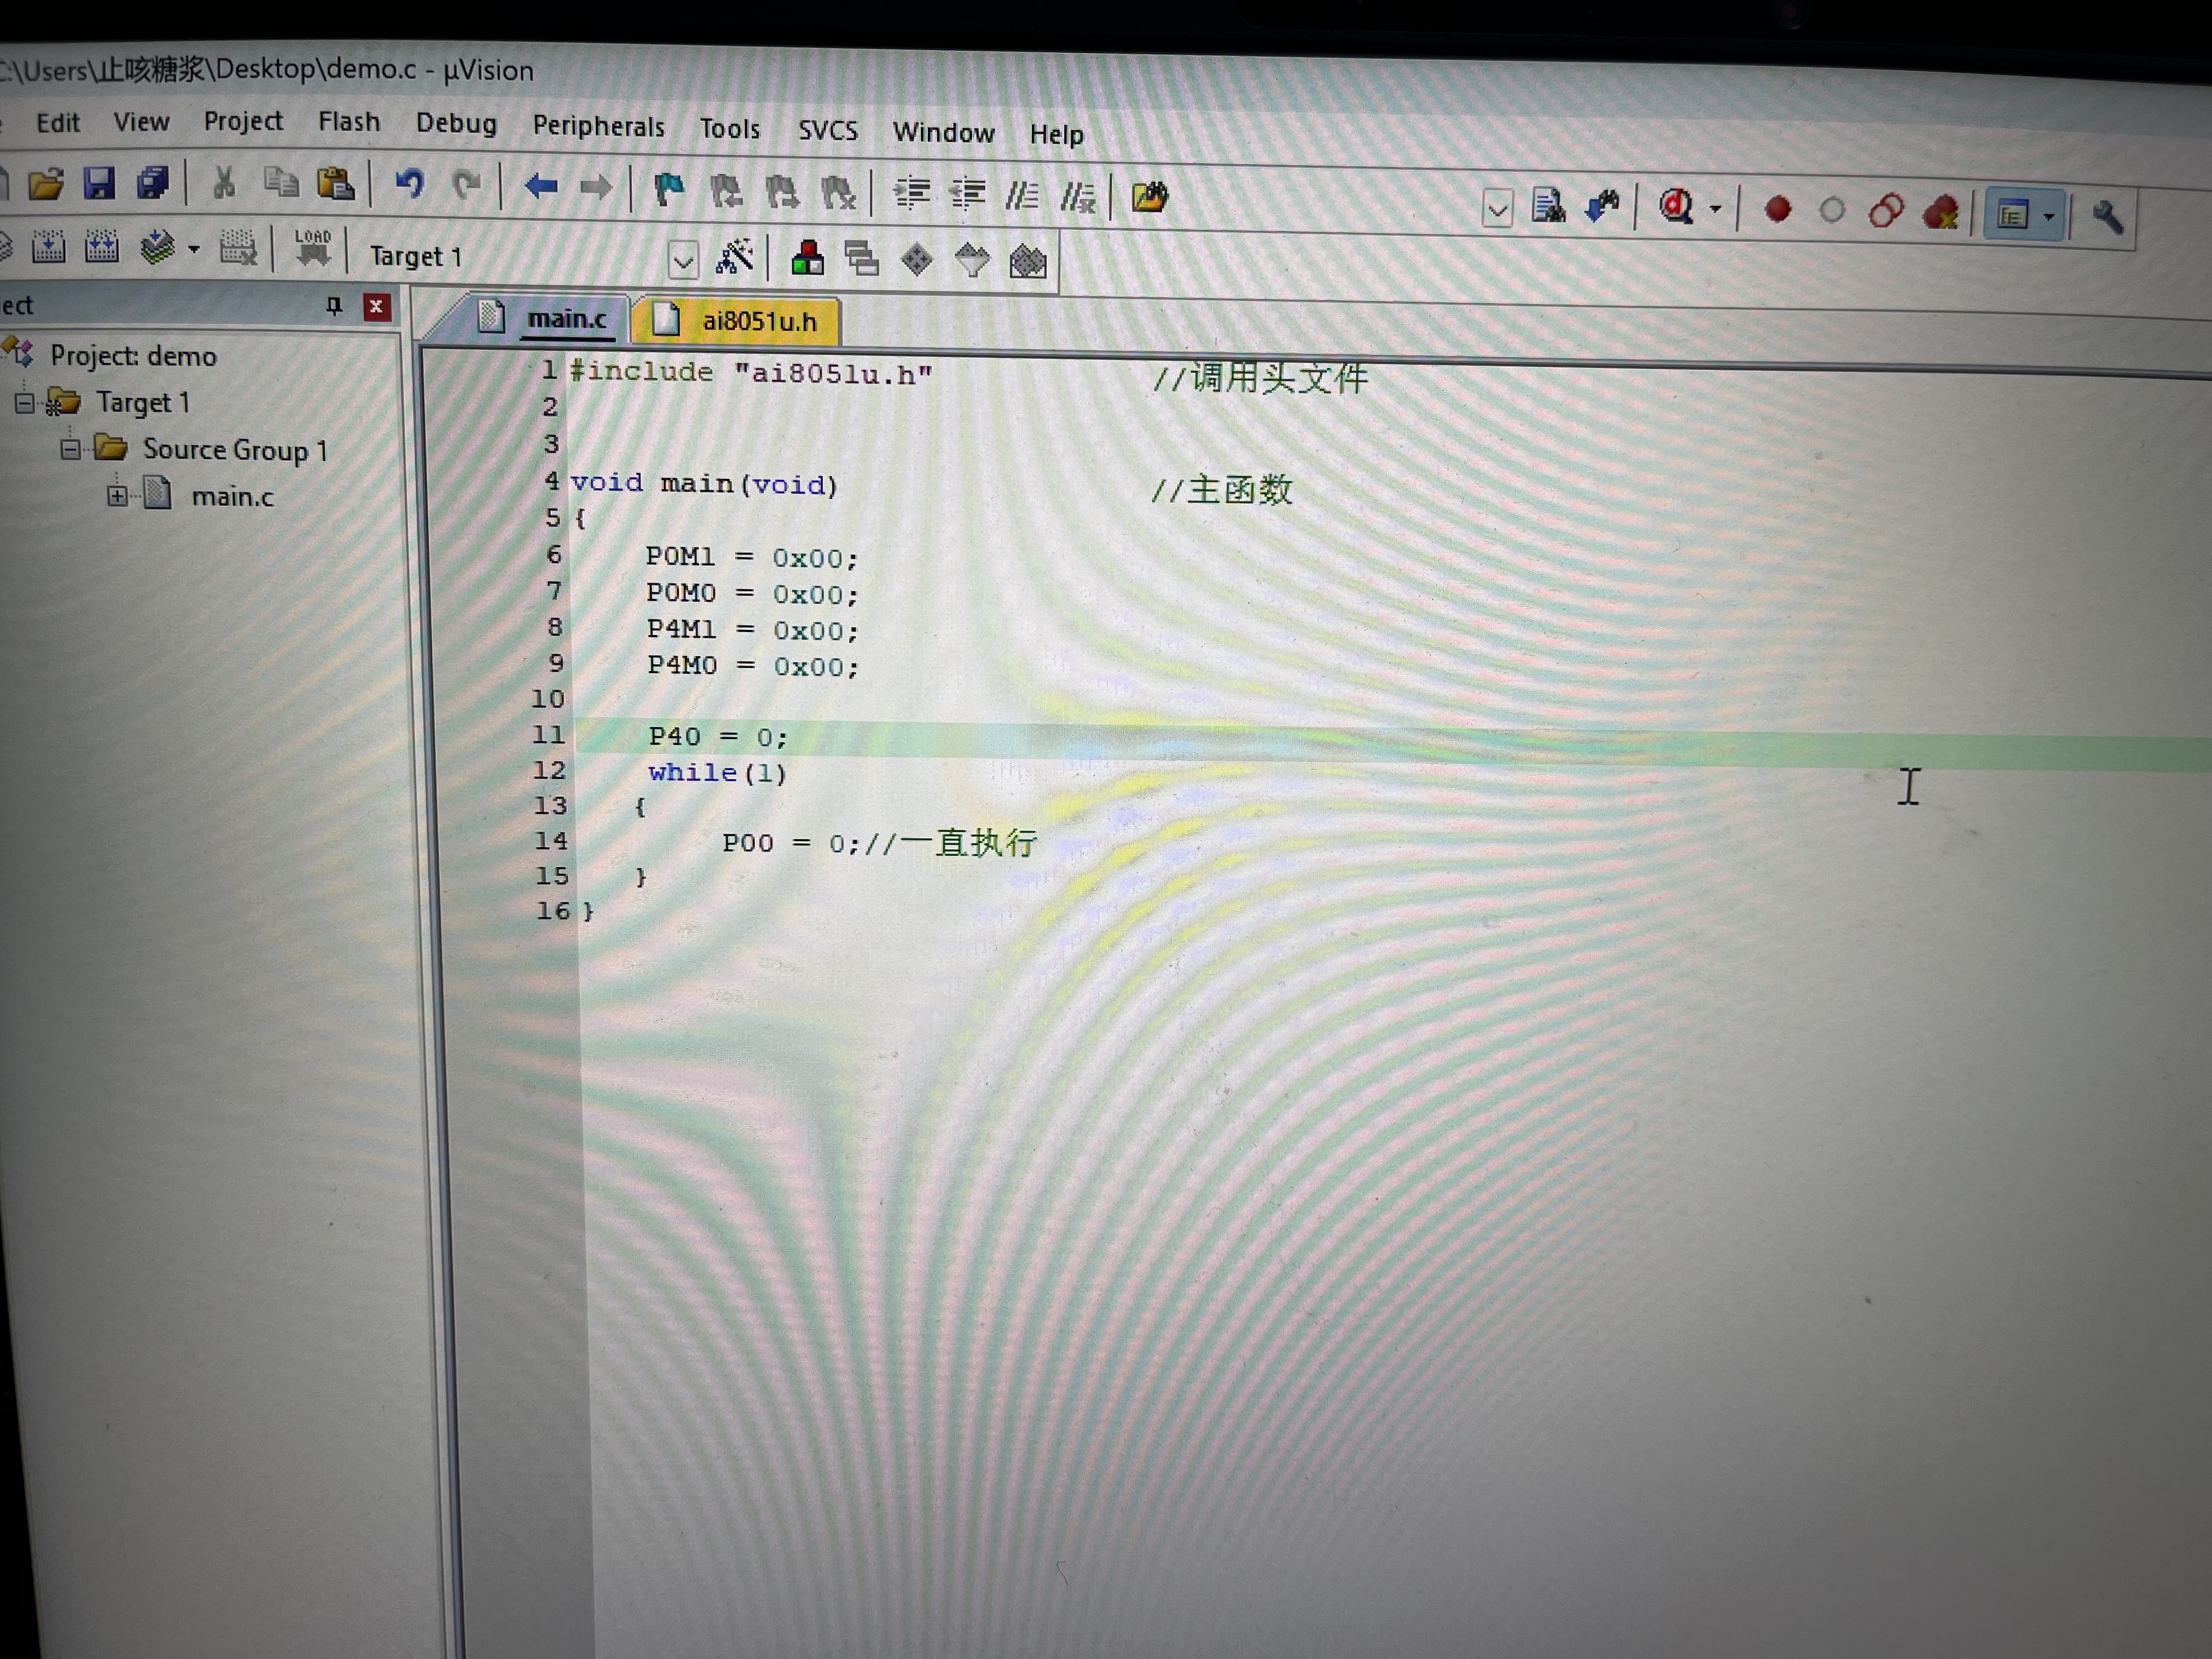Open Configuration wrench icon

point(2106,216)
